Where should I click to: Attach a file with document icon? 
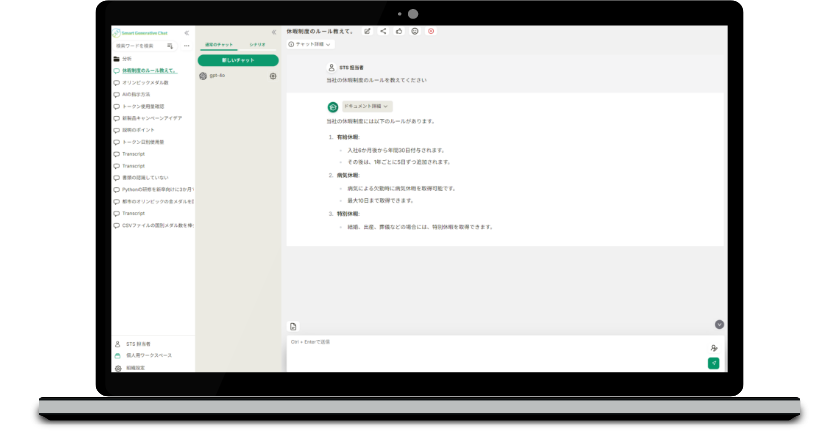pyautogui.click(x=293, y=327)
